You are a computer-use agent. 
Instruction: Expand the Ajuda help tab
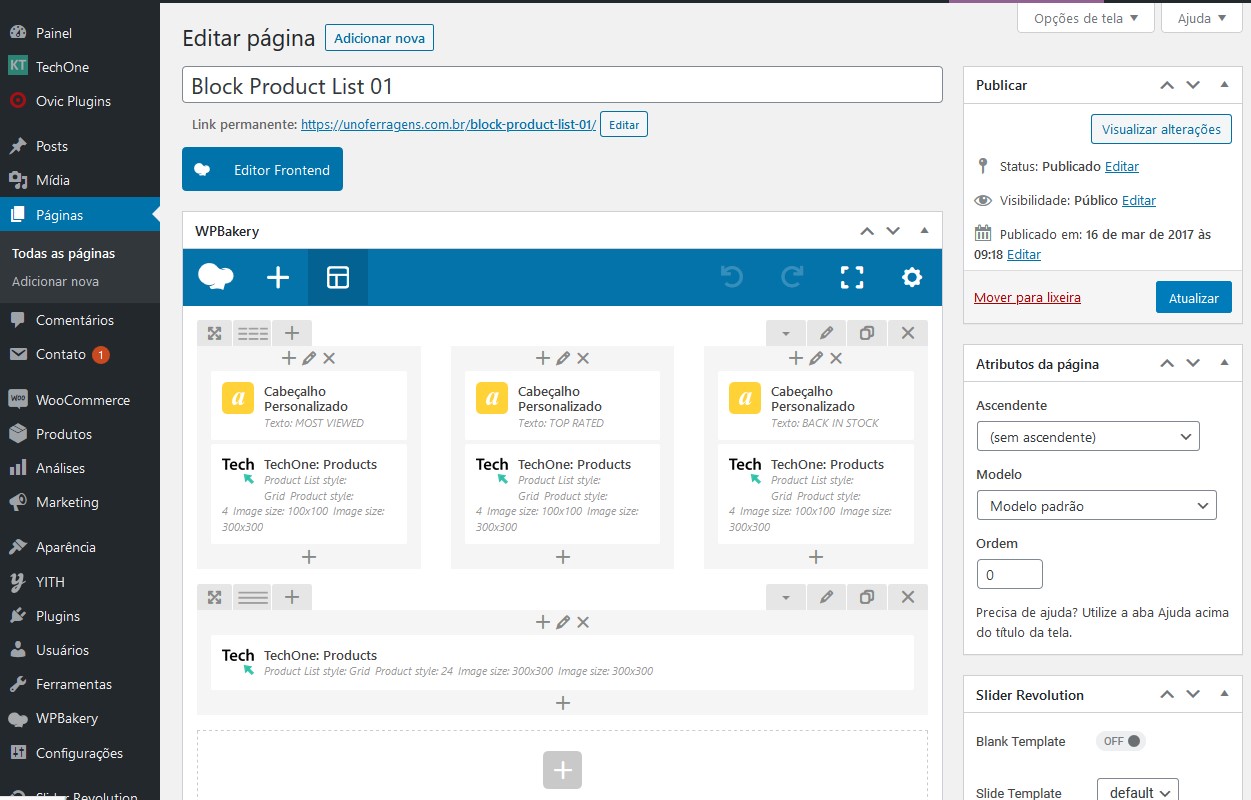pyautogui.click(x=1201, y=18)
